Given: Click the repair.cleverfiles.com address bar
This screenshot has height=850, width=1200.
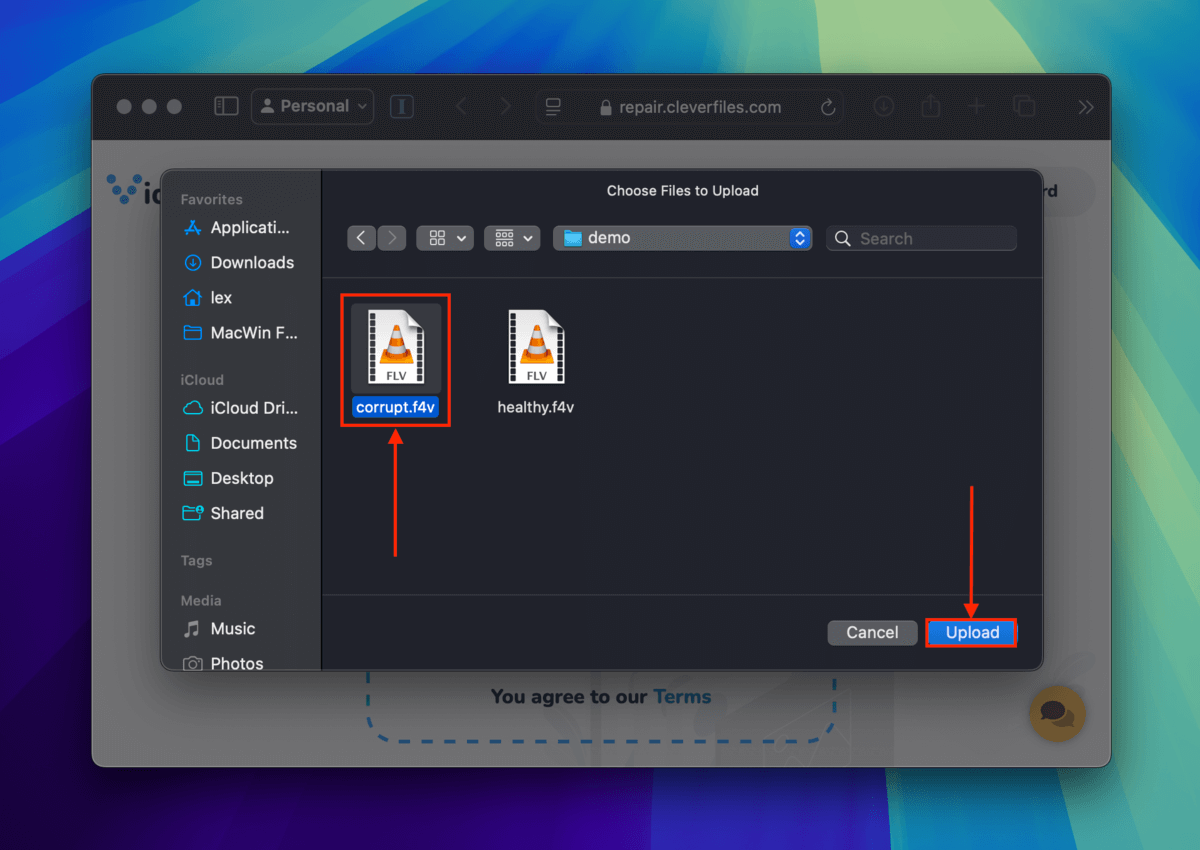Looking at the screenshot, I should coord(691,107).
